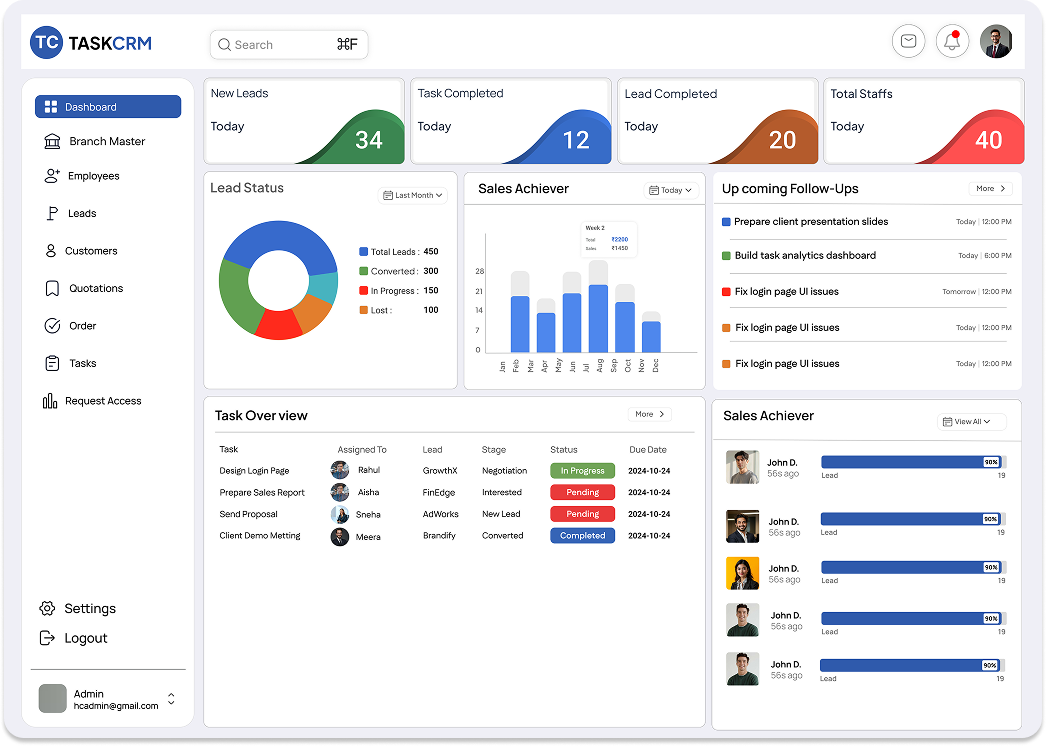Click the Request Access chart icon
Image resolution: width=1046 pixels, height=746 pixels.
coord(50,401)
